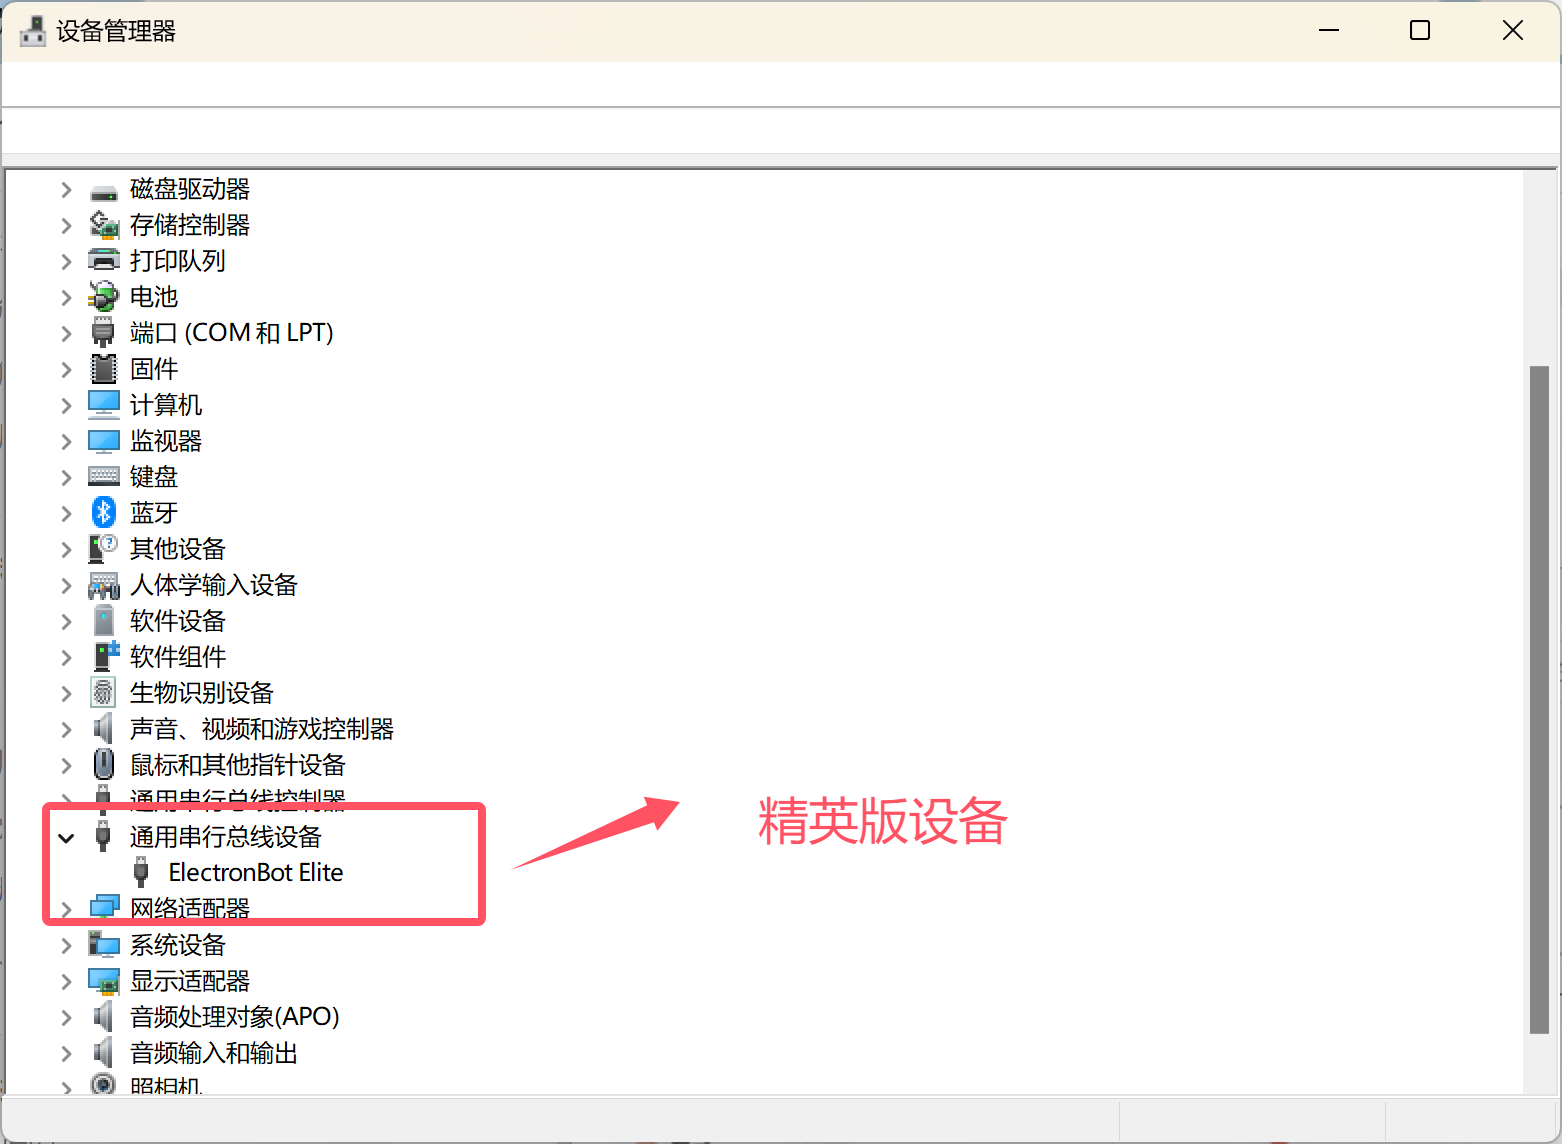Select the 音频处理对象(APO) label
The height and width of the screenshot is (1144, 1562).
[235, 1017]
